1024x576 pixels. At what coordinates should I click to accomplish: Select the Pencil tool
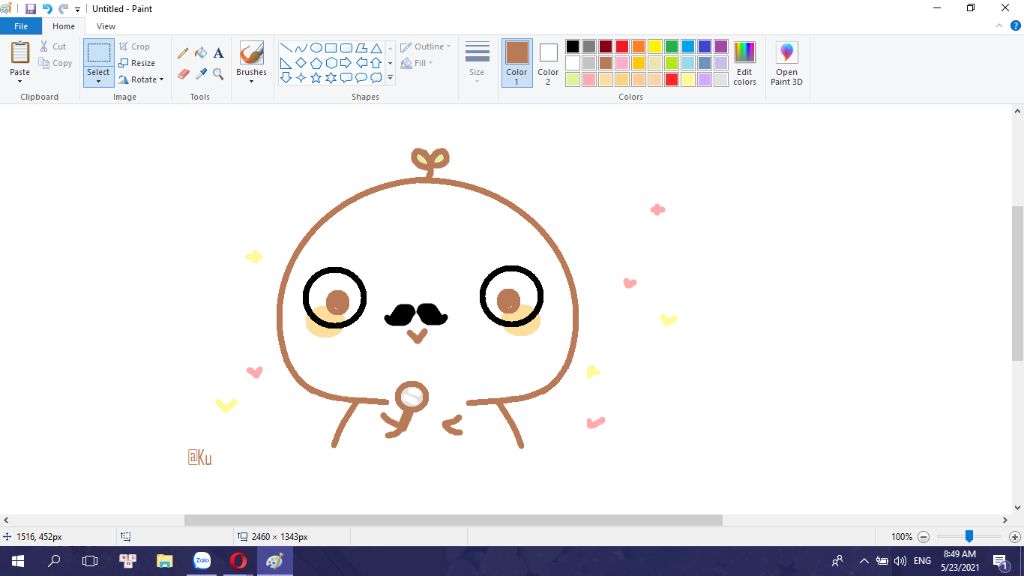(183, 53)
